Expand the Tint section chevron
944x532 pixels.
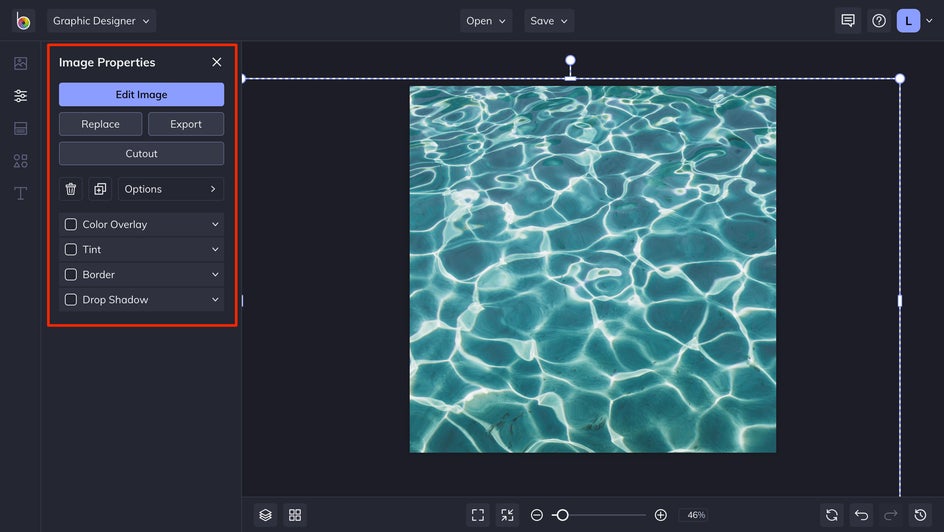point(215,249)
